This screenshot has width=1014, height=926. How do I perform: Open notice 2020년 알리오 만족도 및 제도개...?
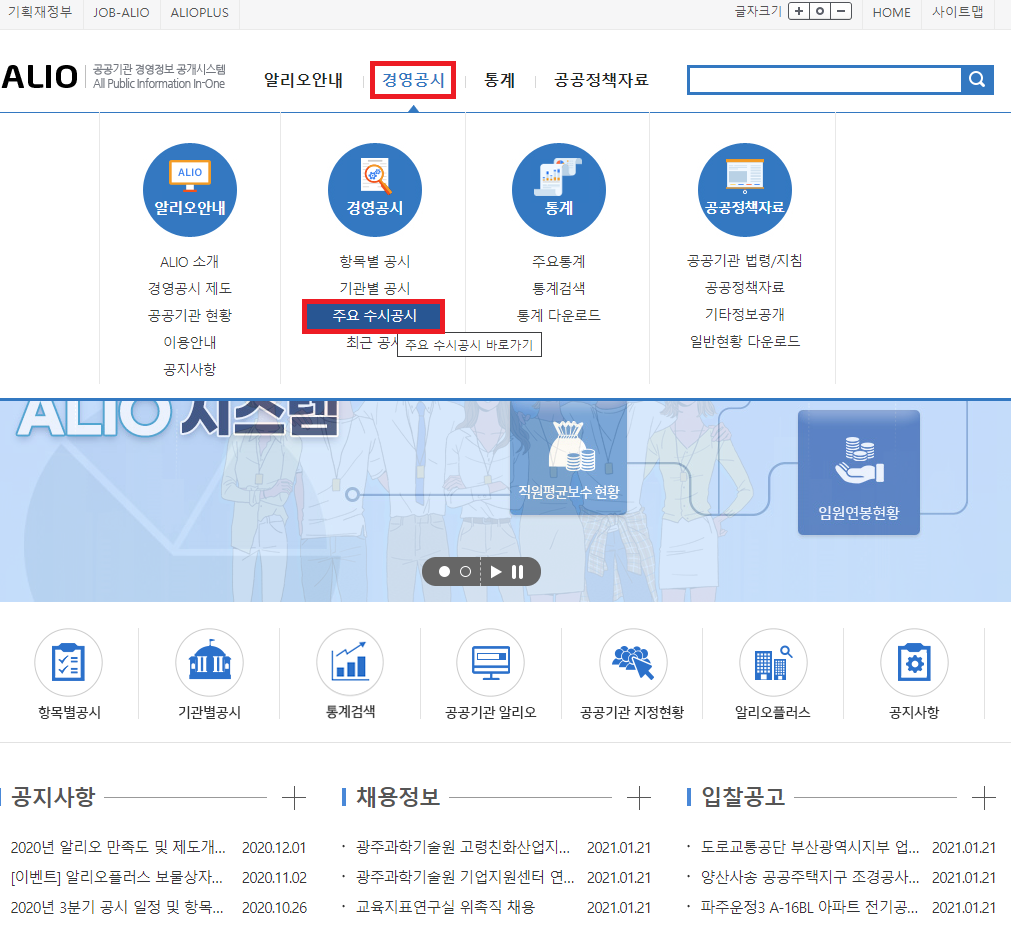coord(118,847)
